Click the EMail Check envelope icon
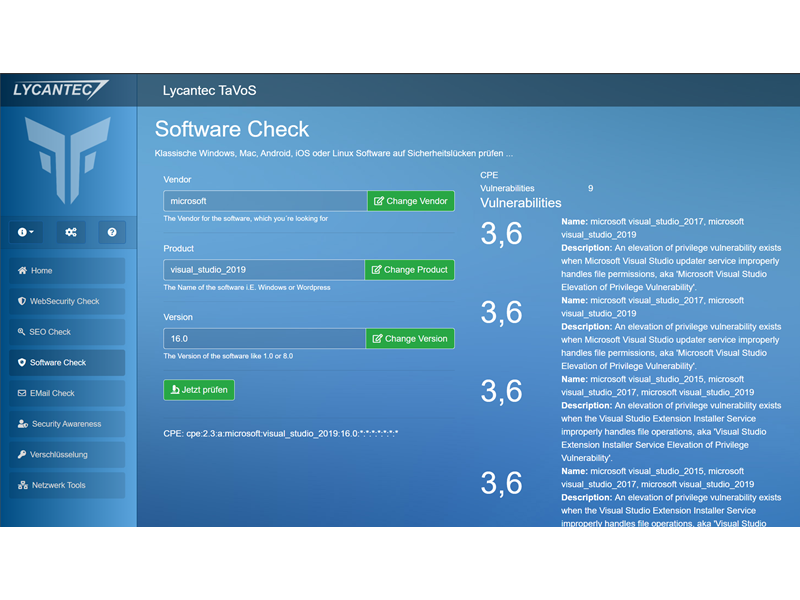 pos(22,393)
